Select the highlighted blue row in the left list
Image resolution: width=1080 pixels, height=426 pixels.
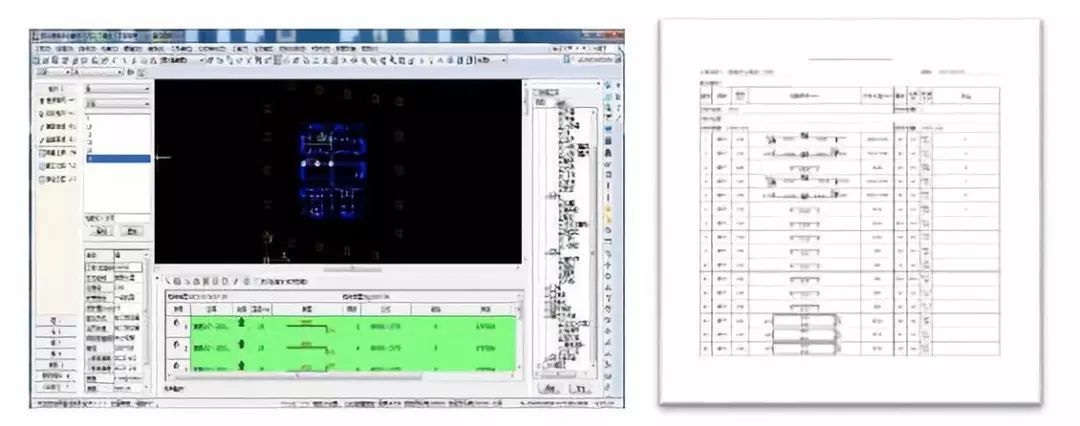pyautogui.click(x=118, y=159)
